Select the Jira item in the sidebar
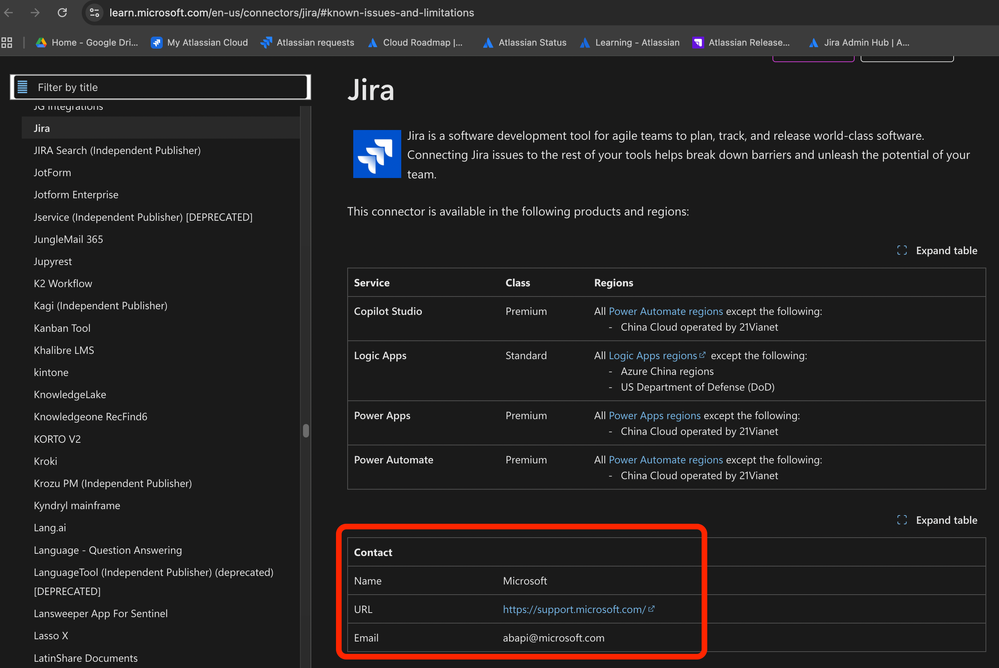Screen dimensions: 999x668 click(42, 128)
